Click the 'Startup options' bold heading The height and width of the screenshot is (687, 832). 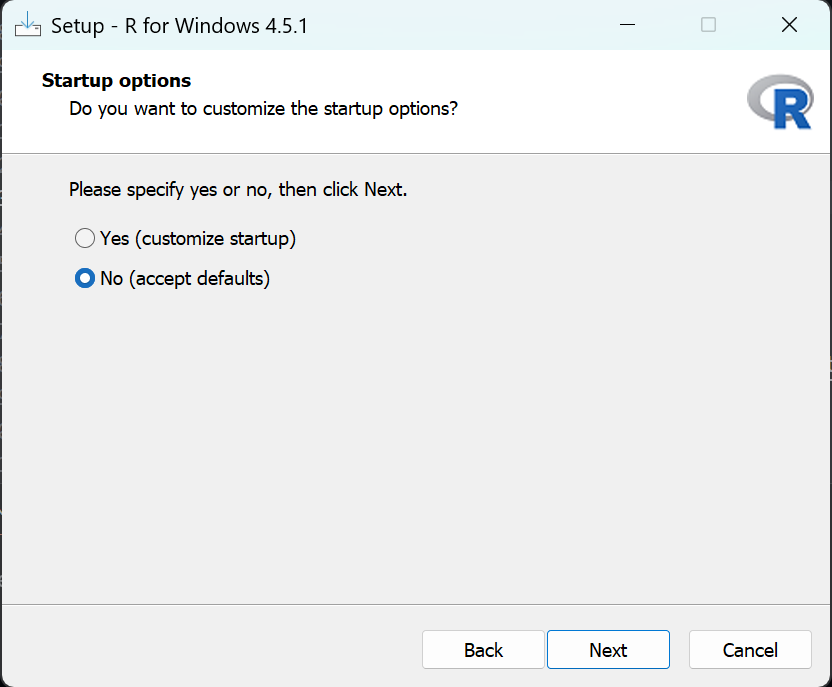coord(116,81)
